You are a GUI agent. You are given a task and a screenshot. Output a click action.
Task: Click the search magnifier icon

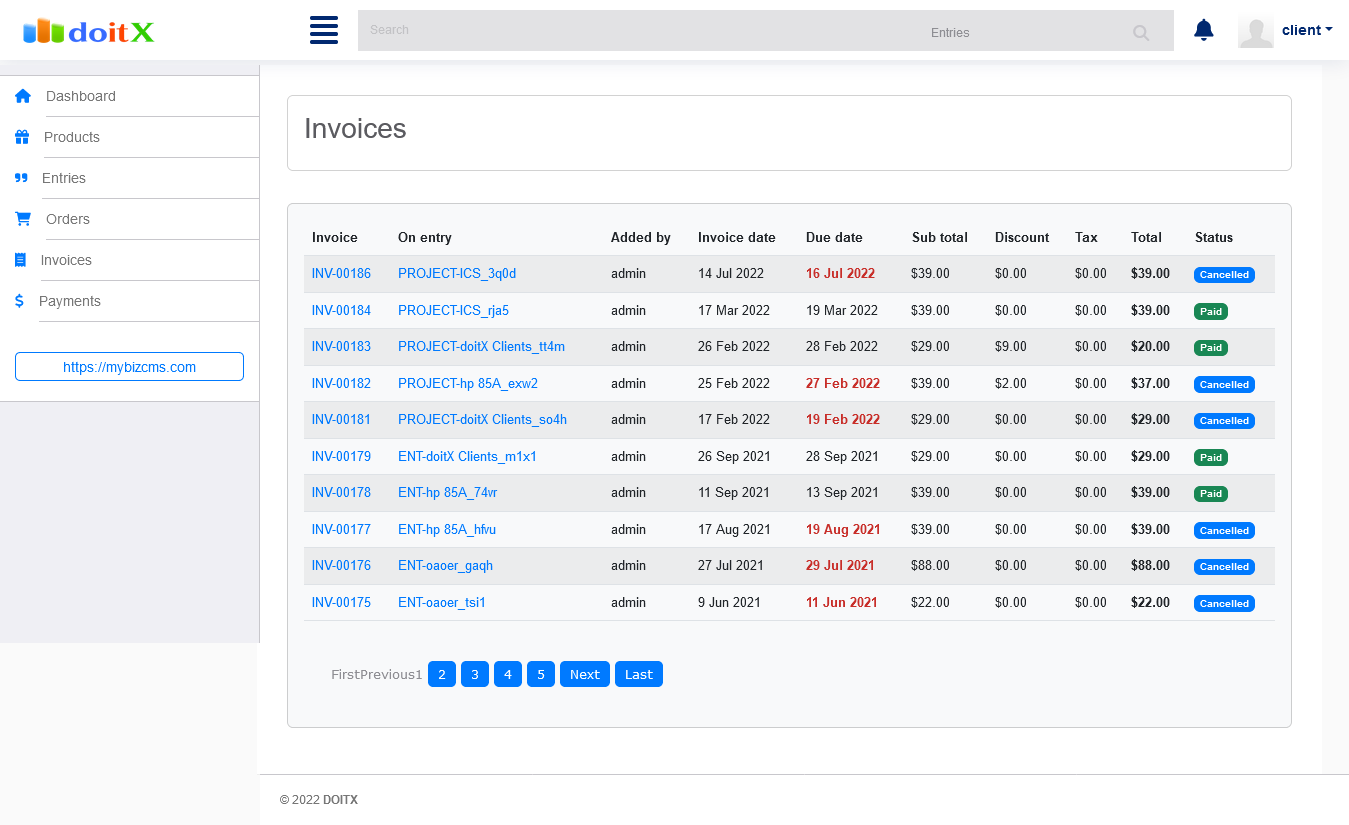(x=1141, y=33)
